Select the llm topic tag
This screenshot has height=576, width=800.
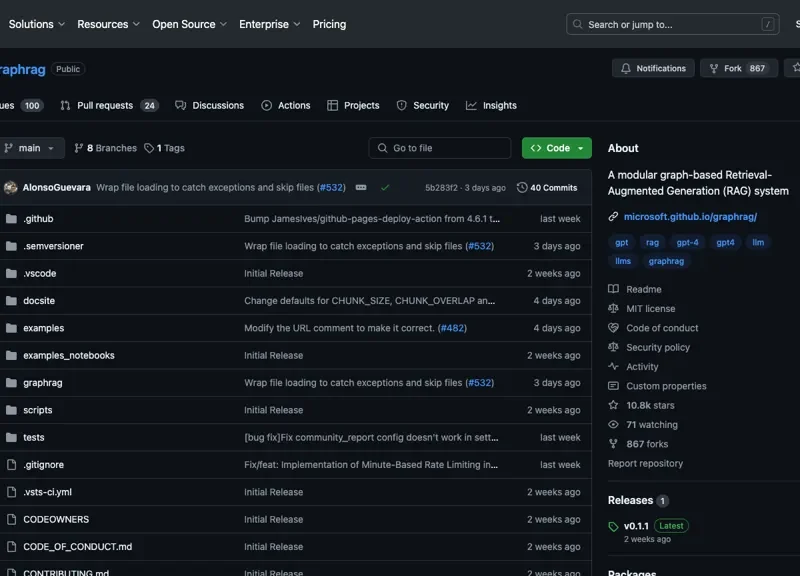click(x=758, y=242)
